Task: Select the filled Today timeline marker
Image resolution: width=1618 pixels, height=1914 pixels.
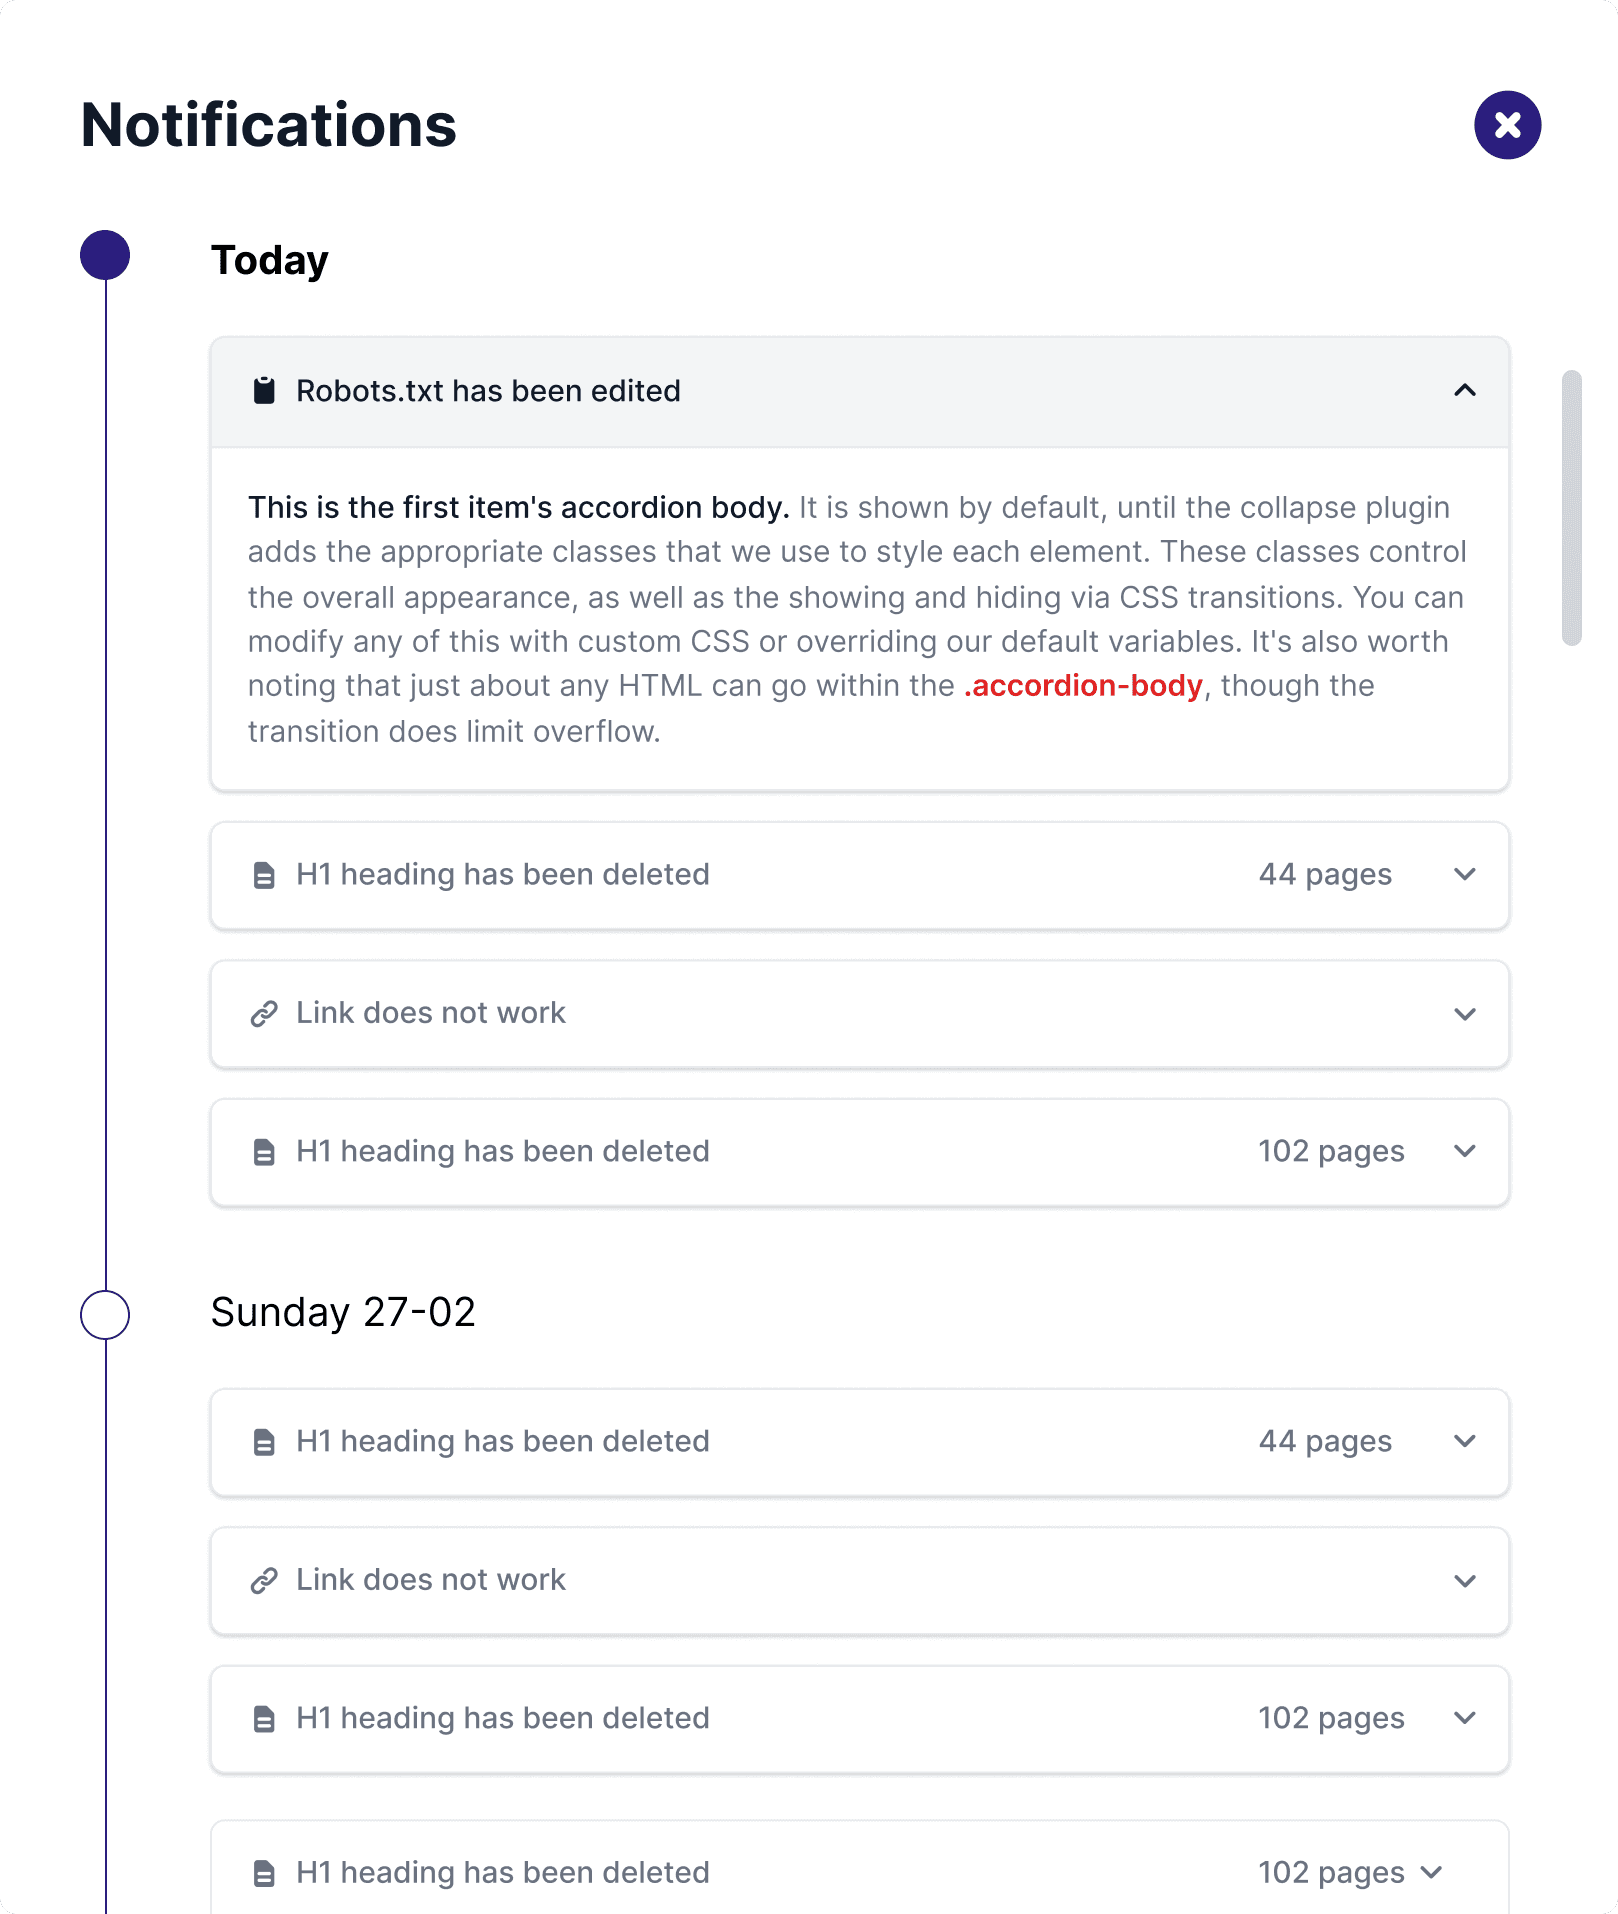Action: [105, 255]
